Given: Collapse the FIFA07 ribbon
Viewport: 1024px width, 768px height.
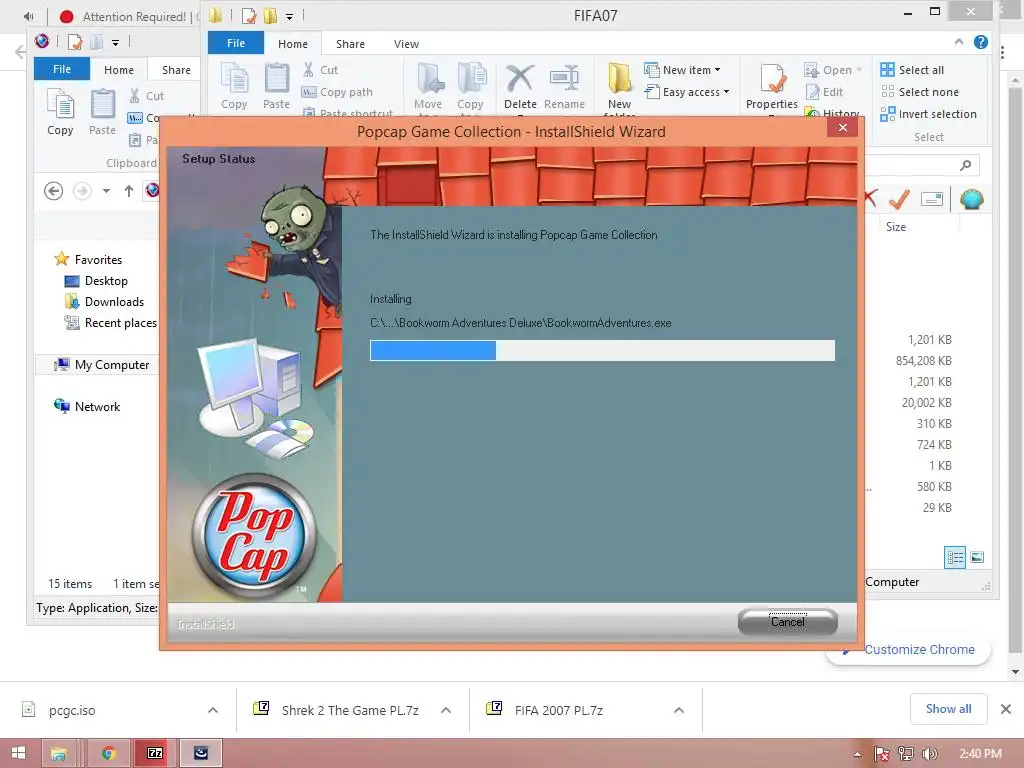Looking at the screenshot, I should click(959, 42).
